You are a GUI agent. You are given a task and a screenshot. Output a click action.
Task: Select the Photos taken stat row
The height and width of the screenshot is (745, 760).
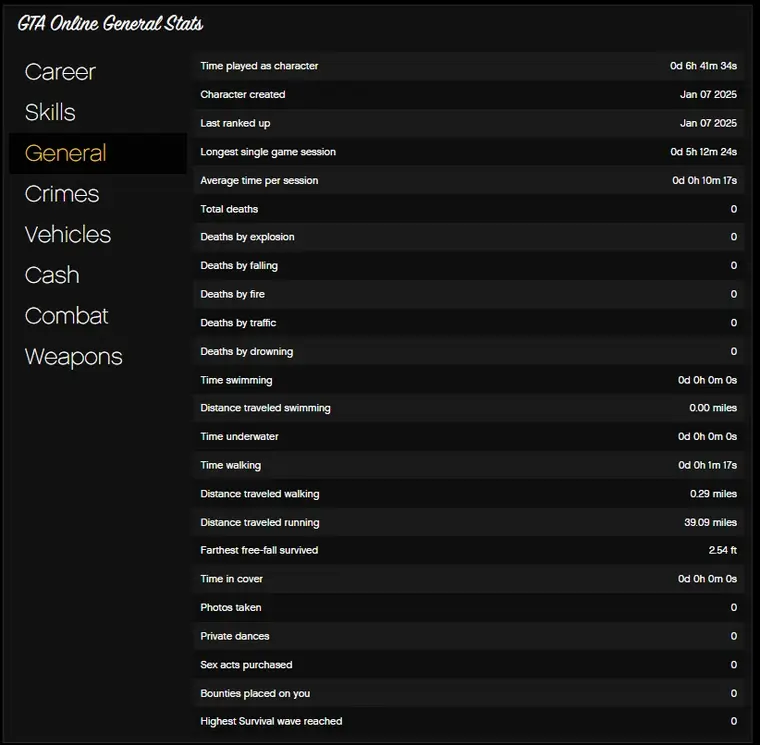[468, 608]
